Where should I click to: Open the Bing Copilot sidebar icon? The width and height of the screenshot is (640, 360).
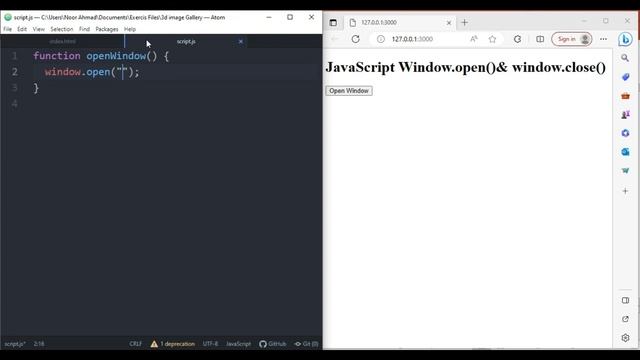click(625, 39)
